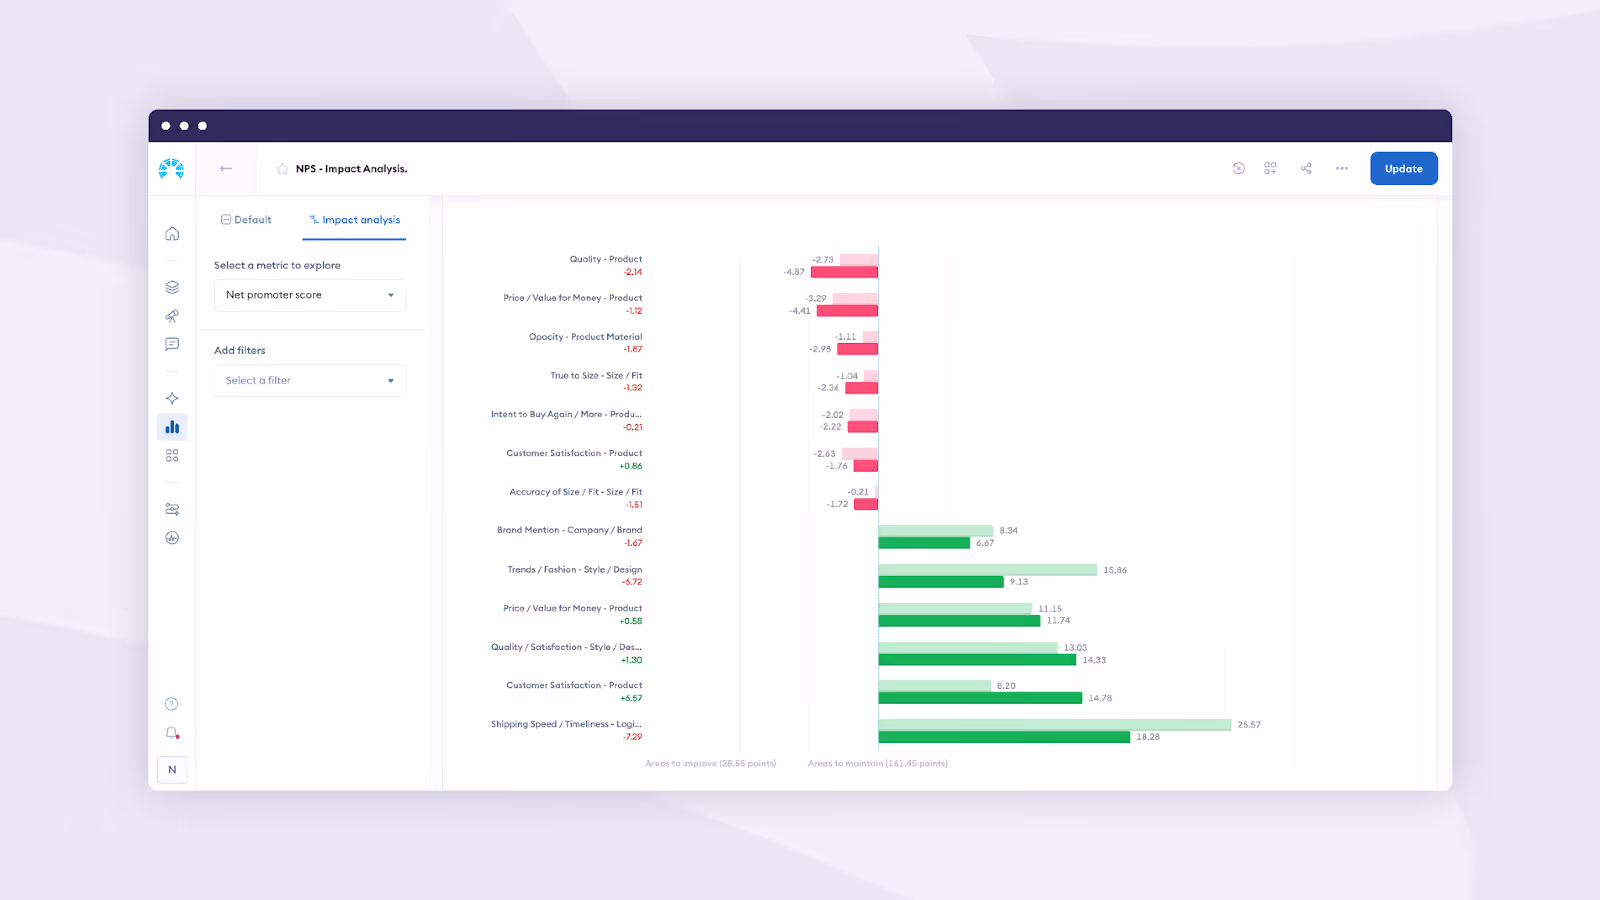Click the Shipping Speed / Timeliness label
This screenshot has width=1600, height=900.
coord(566,724)
